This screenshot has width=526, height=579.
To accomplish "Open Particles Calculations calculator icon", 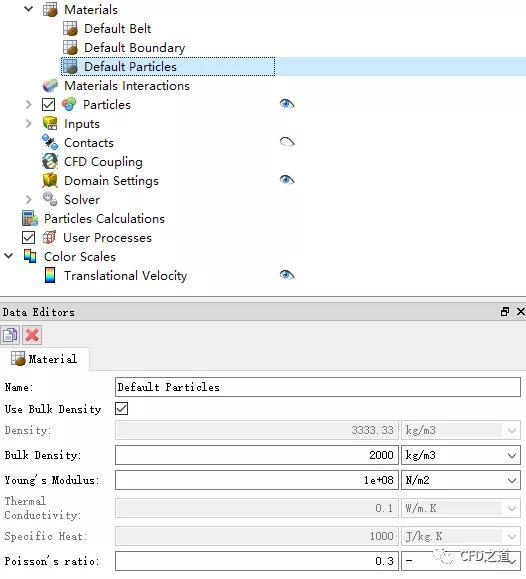I will [30, 219].
